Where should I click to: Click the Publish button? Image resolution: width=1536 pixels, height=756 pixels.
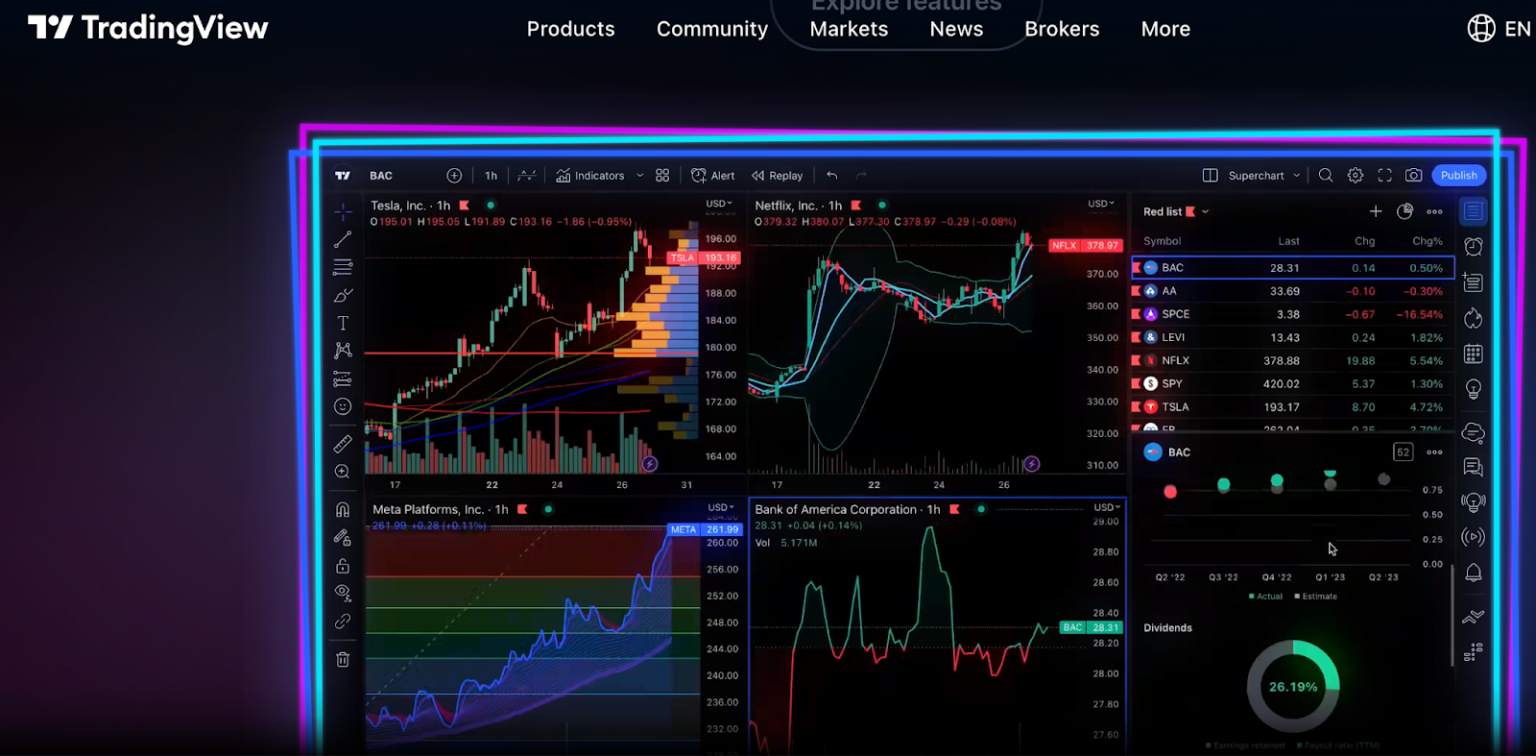[x=1458, y=175]
